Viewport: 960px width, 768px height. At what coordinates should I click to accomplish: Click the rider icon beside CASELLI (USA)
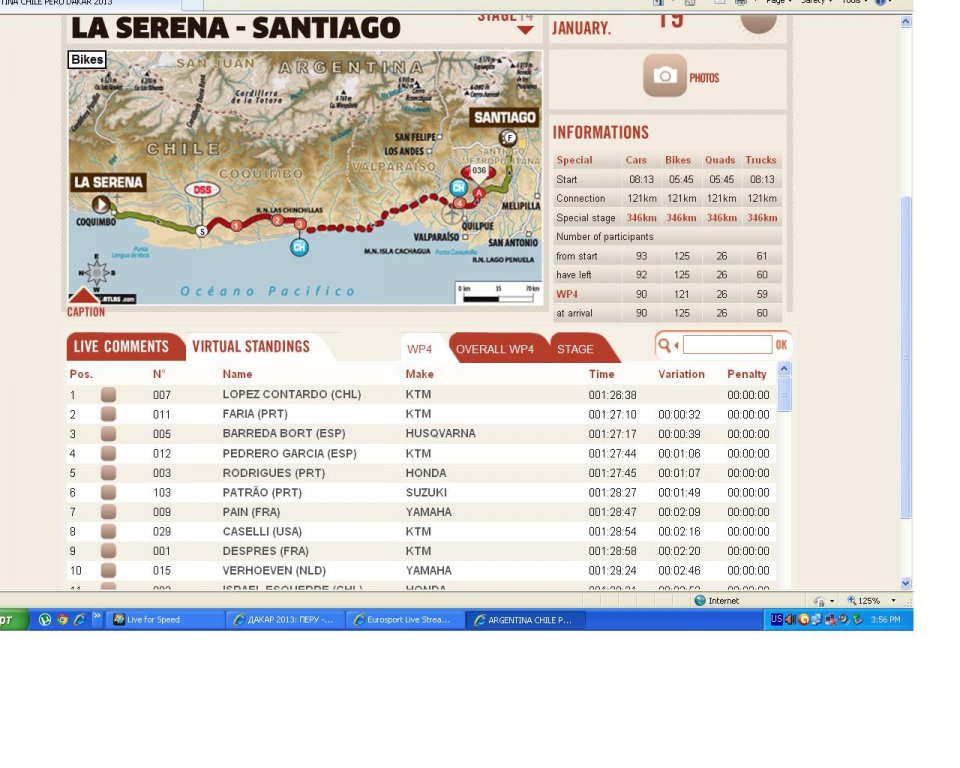pyautogui.click(x=108, y=532)
